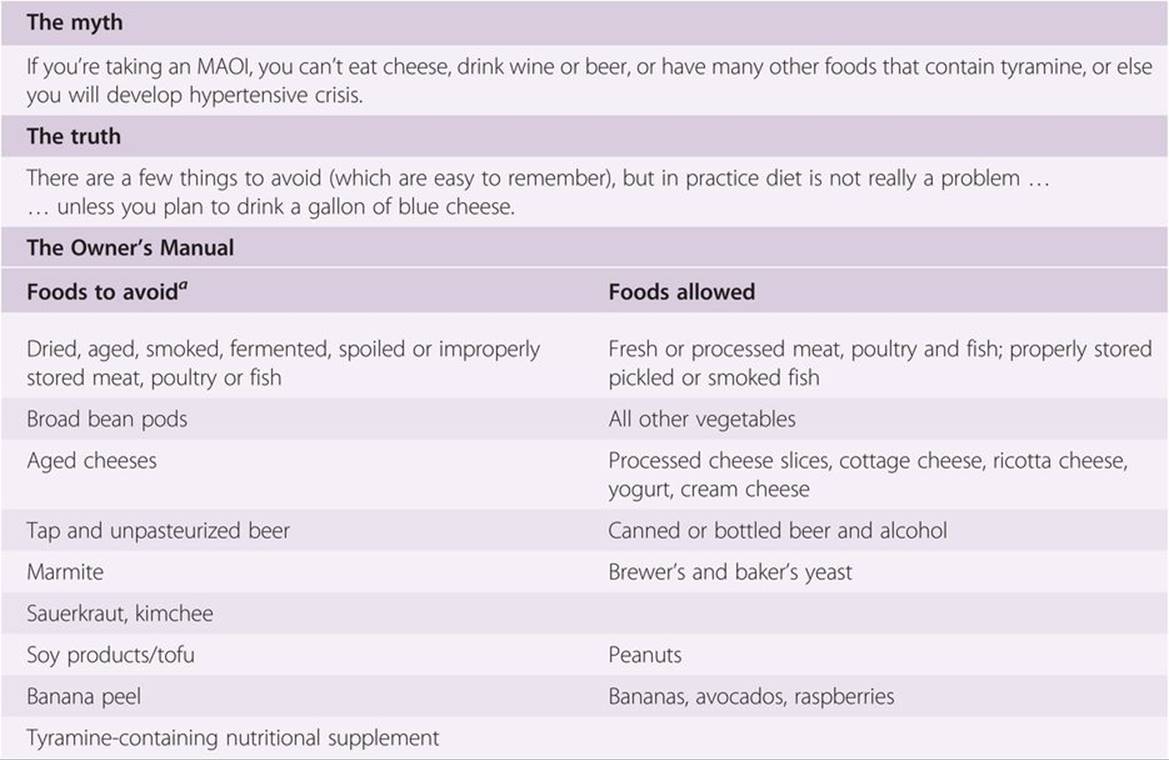The width and height of the screenshot is (1169, 760).
Task: Click 'Tyramine-containing nutritional supplement' row
Action: click(233, 738)
